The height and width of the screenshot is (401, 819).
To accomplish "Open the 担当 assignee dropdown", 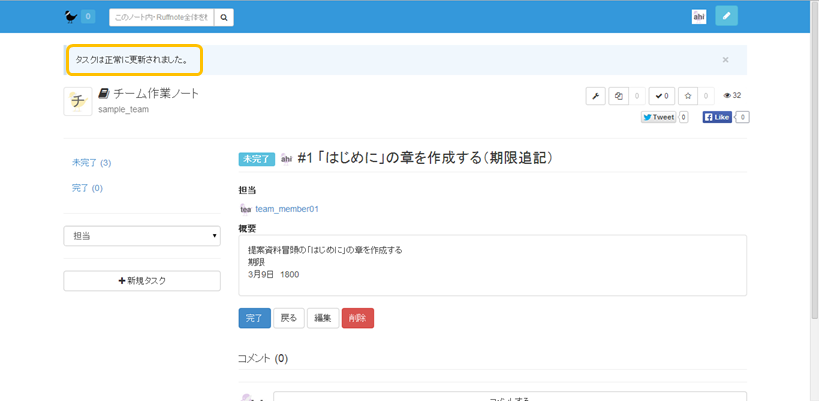I will click(141, 236).
